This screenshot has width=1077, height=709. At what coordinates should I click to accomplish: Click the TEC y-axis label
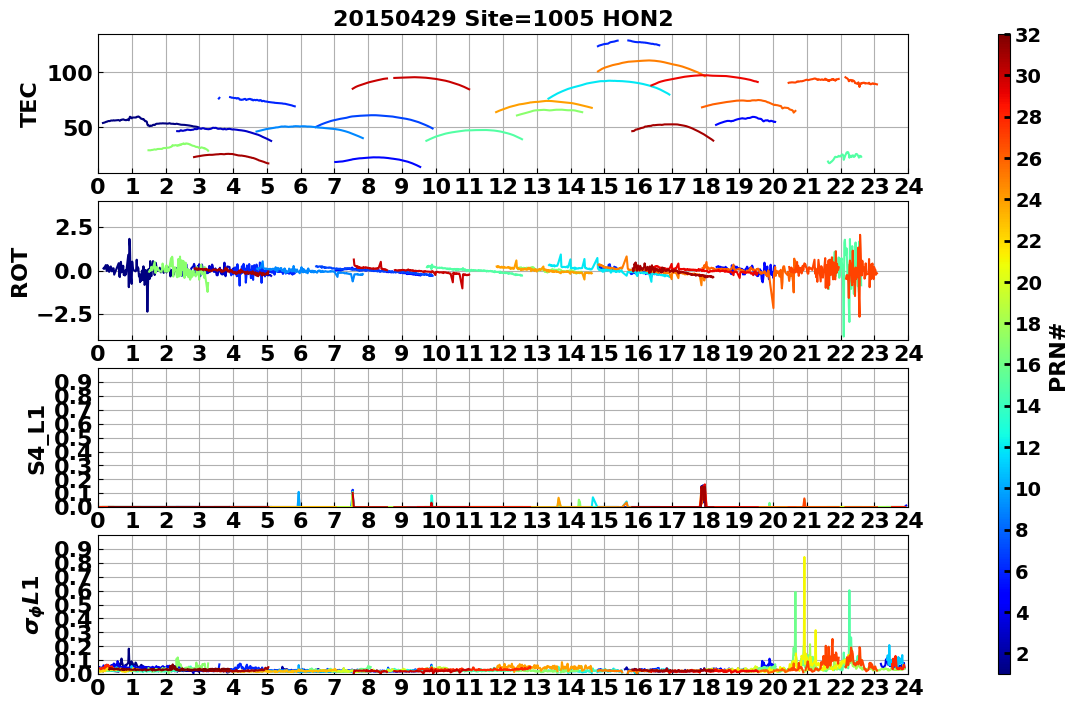point(28,104)
